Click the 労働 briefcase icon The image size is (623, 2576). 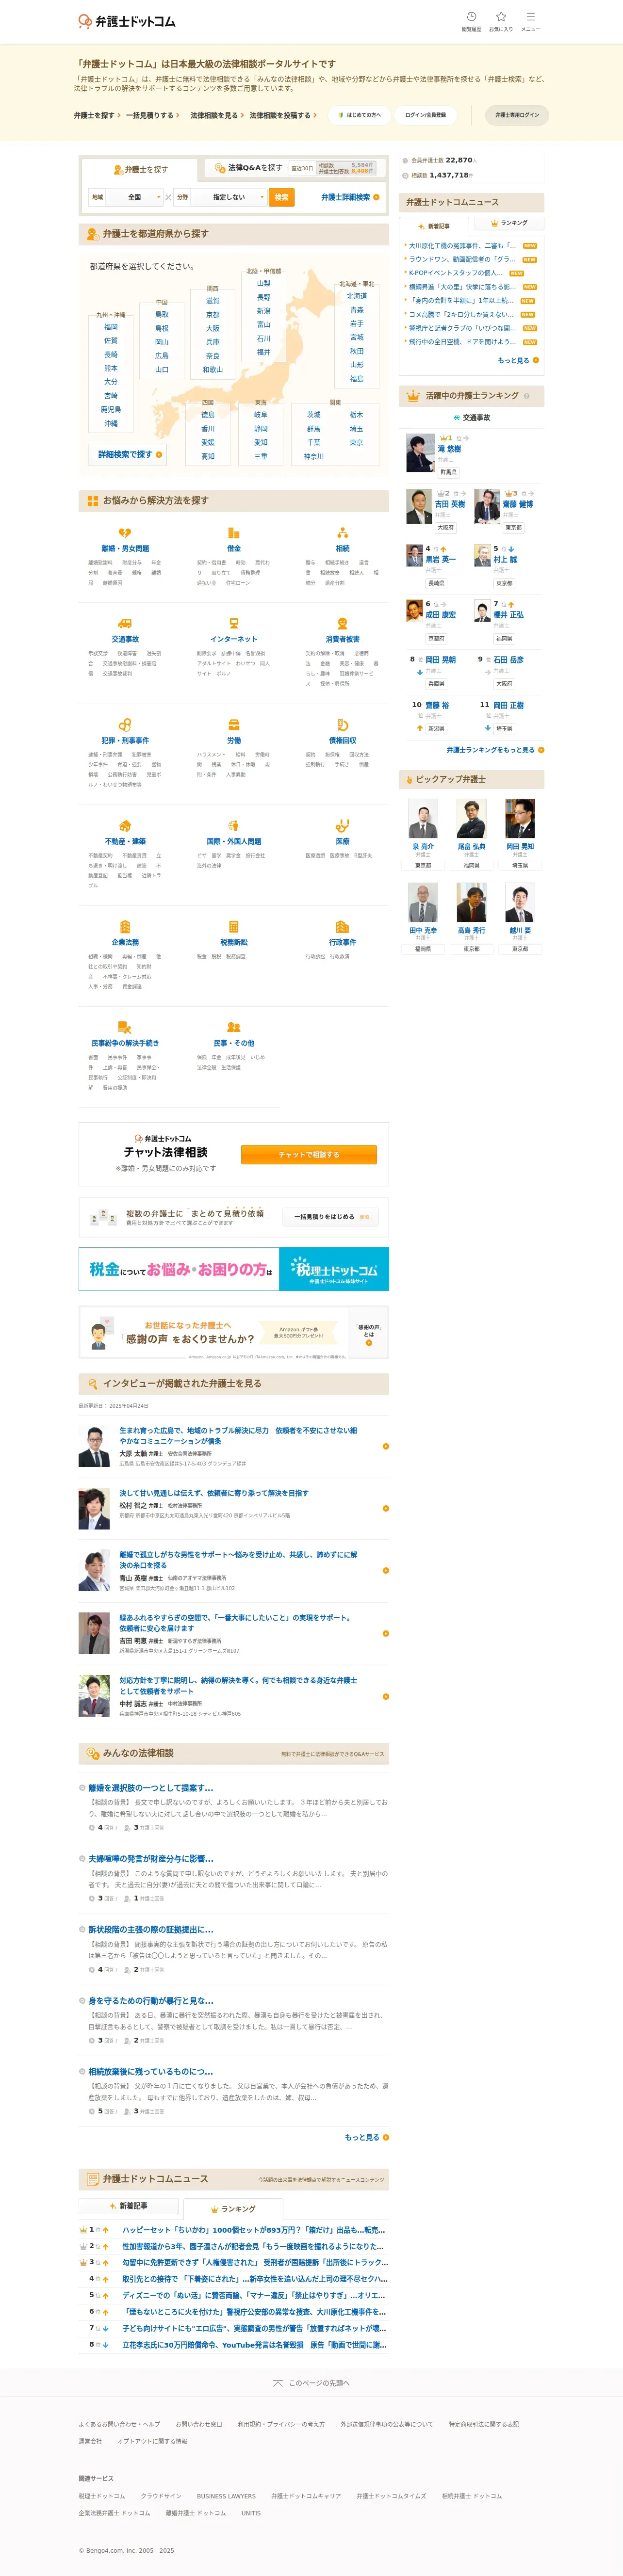233,724
